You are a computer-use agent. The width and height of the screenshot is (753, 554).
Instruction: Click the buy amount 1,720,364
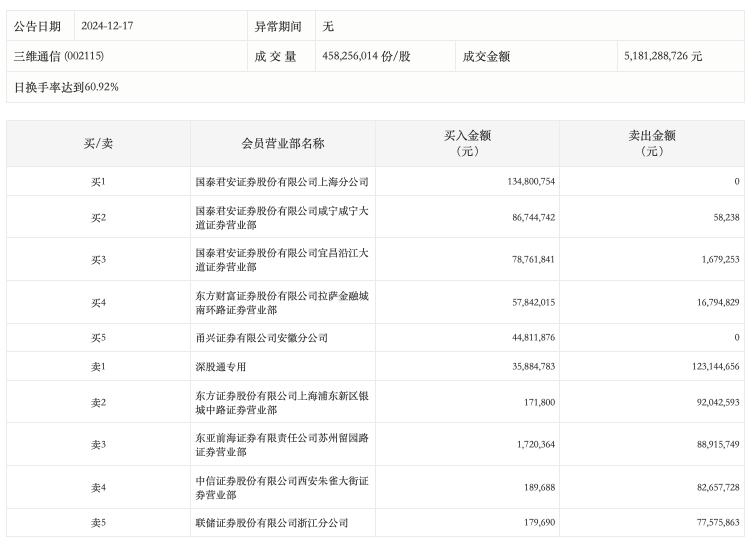point(535,445)
